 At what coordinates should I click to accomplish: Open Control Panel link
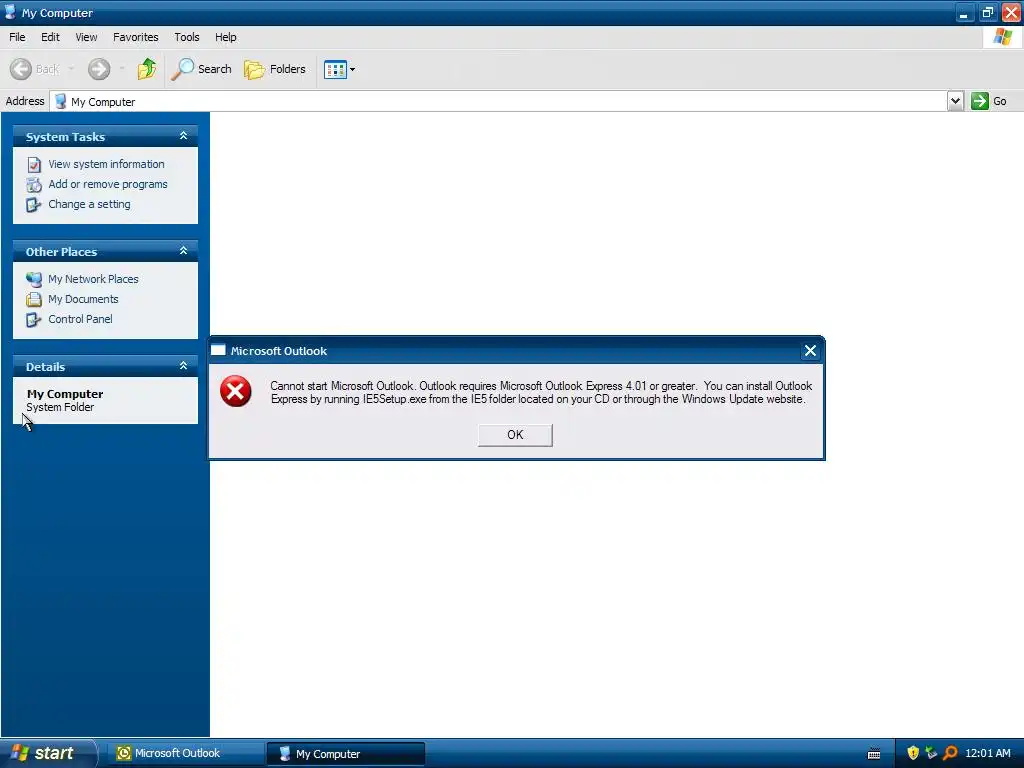80,319
